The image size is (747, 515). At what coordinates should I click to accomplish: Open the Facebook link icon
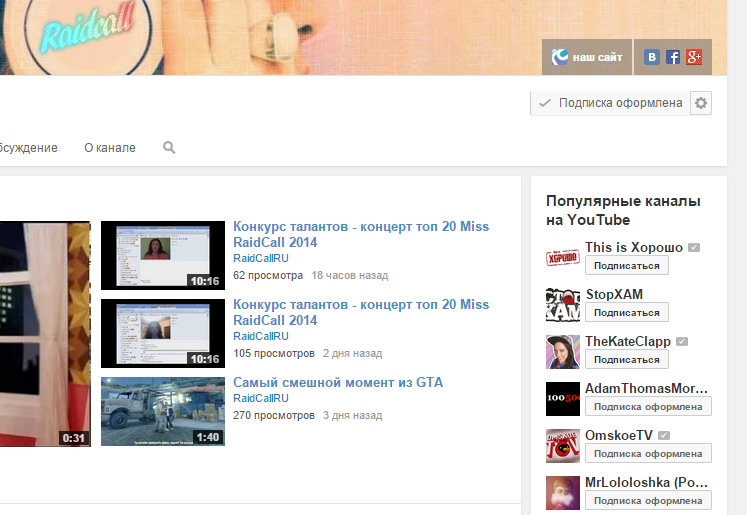click(673, 57)
